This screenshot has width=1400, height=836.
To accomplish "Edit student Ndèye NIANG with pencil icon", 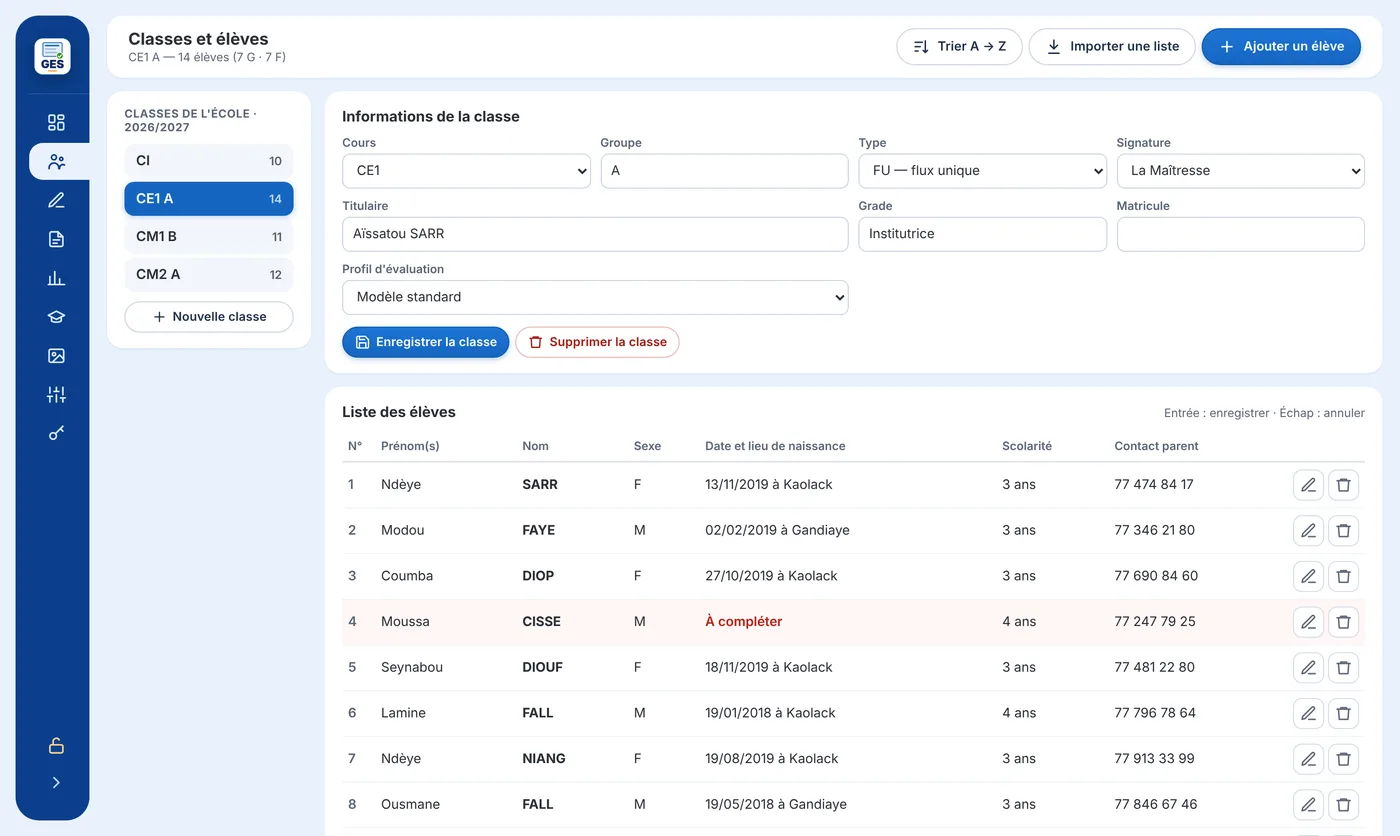I will point(1308,760).
